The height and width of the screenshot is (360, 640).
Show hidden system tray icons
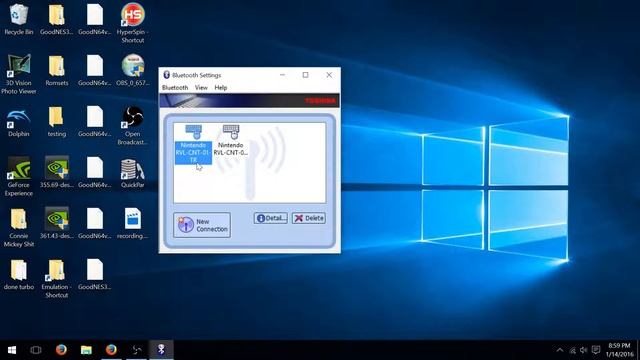[x=560, y=350]
